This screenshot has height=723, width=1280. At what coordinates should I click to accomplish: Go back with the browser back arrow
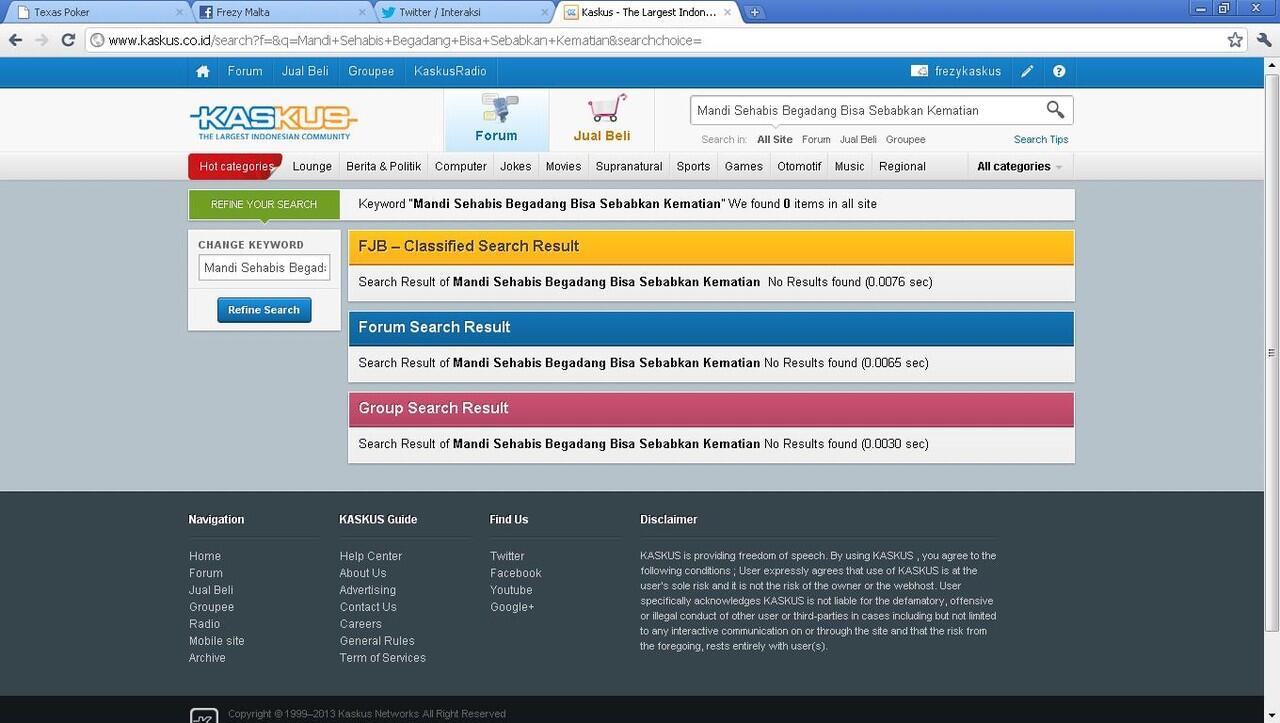(x=15, y=40)
